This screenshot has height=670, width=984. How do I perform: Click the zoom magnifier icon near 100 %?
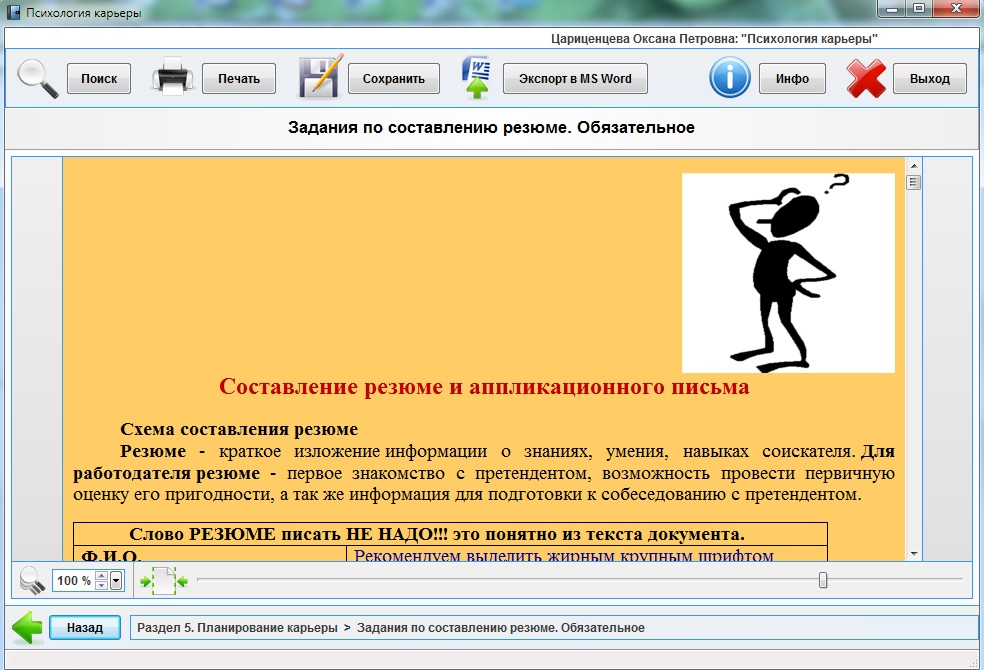(32, 580)
